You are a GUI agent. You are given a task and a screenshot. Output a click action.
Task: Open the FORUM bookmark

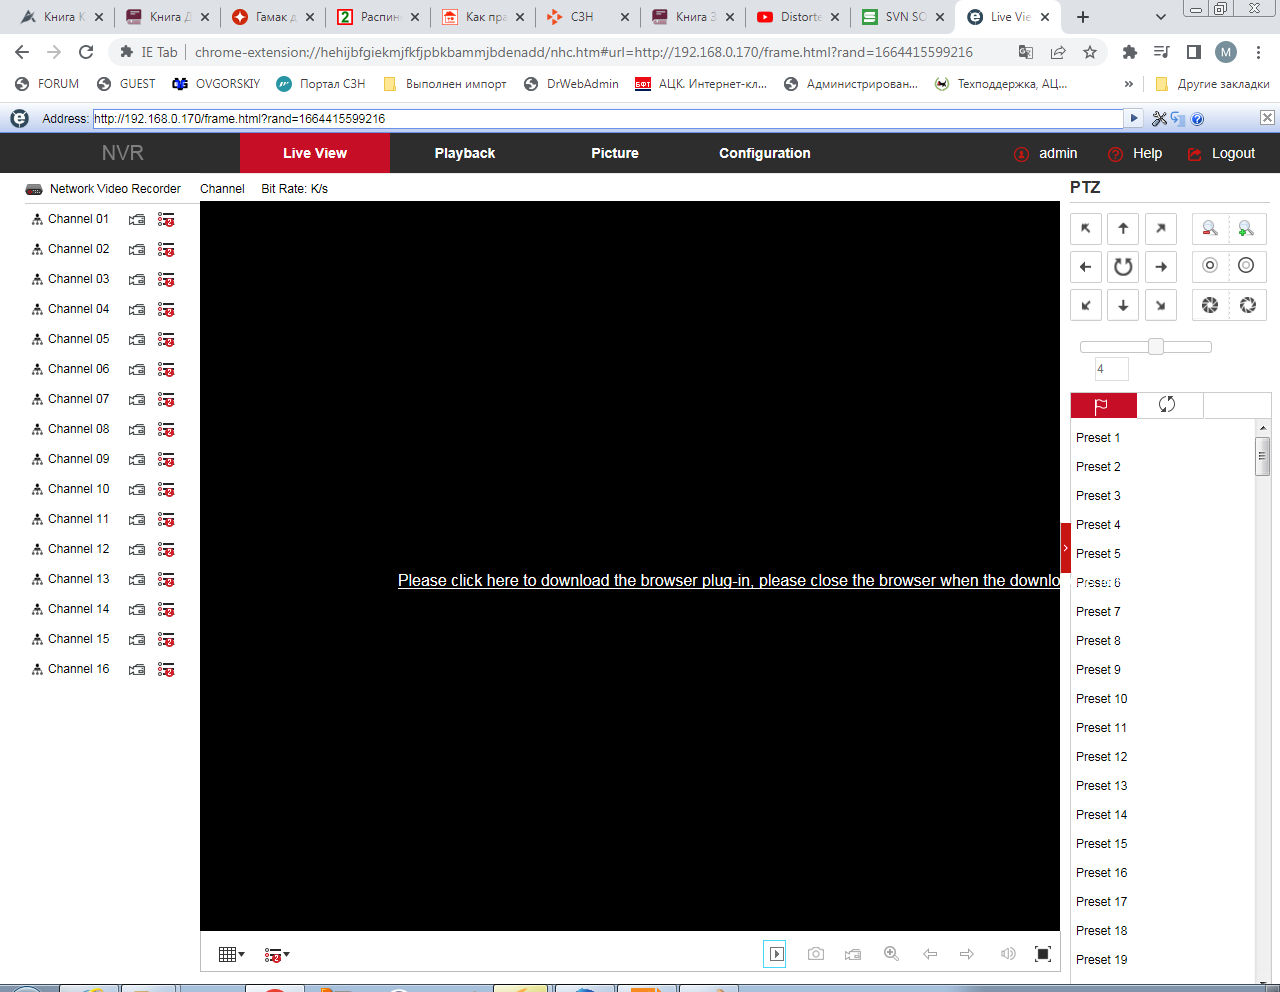pos(47,84)
